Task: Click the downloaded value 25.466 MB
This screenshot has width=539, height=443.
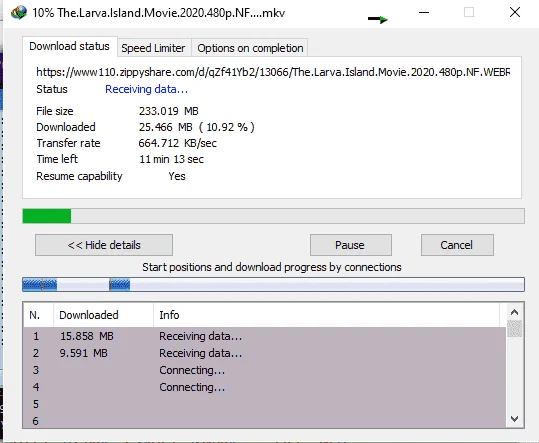Action: [x=197, y=127]
